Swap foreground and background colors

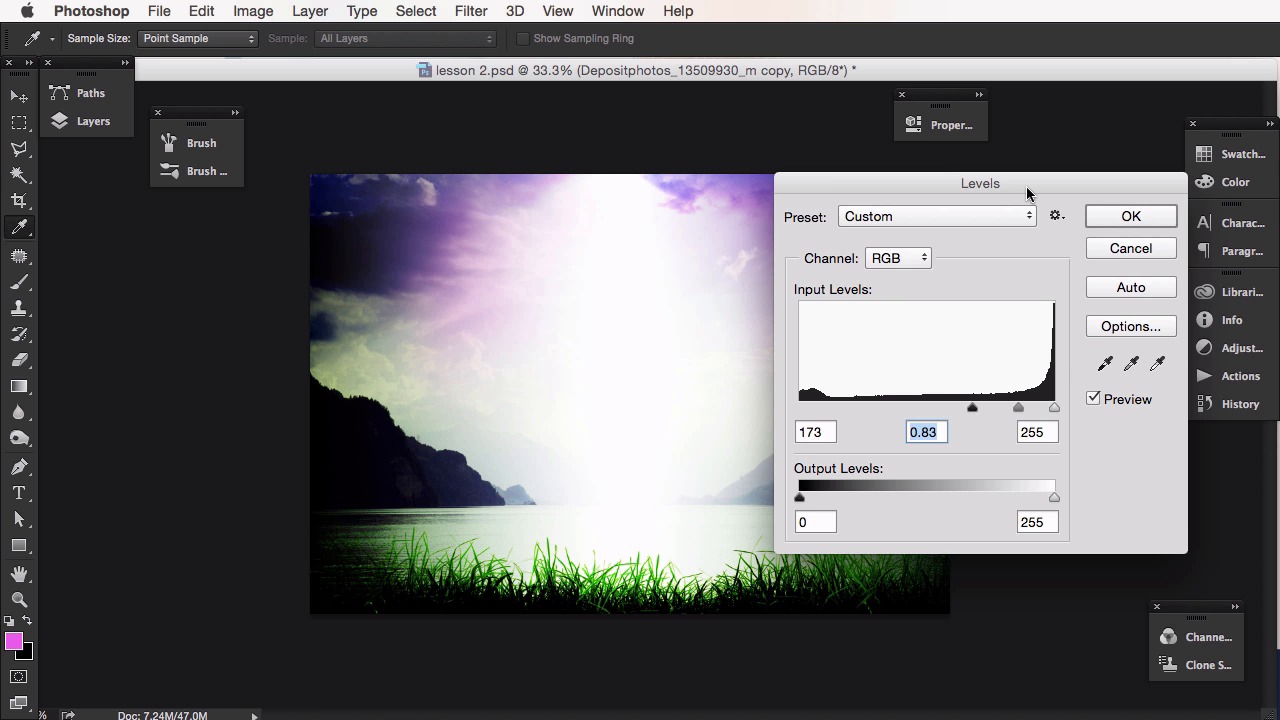(27, 621)
